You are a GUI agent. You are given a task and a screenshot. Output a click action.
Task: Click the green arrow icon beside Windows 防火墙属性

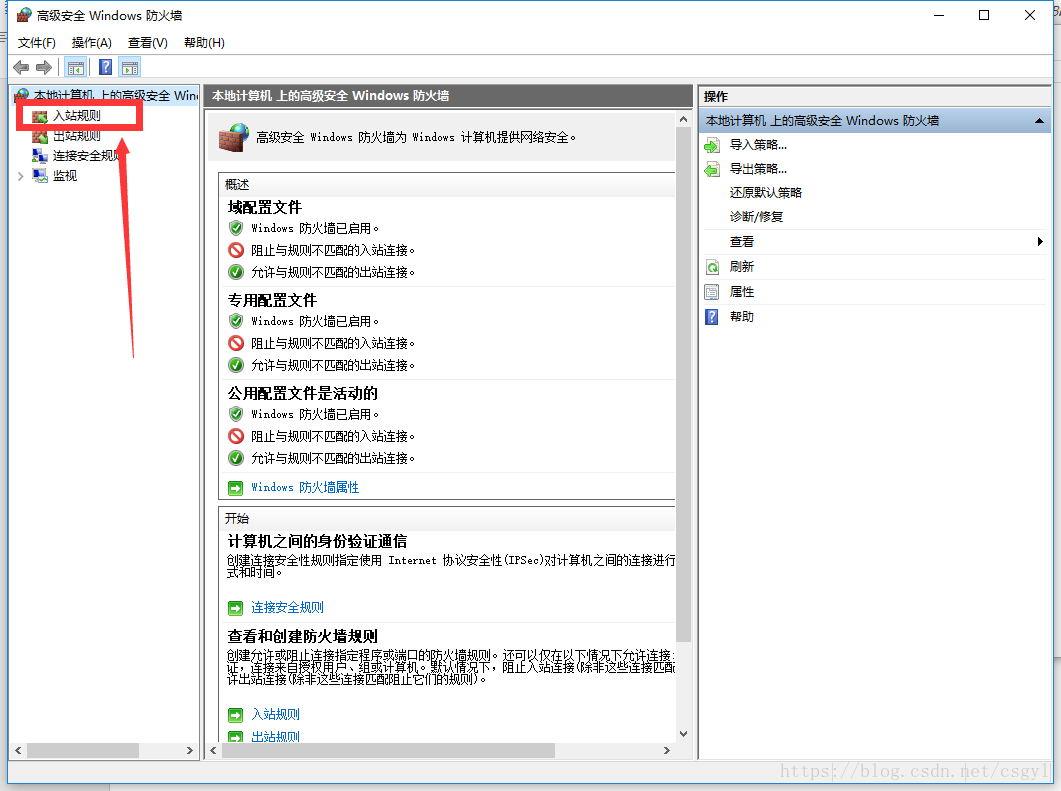[235, 488]
